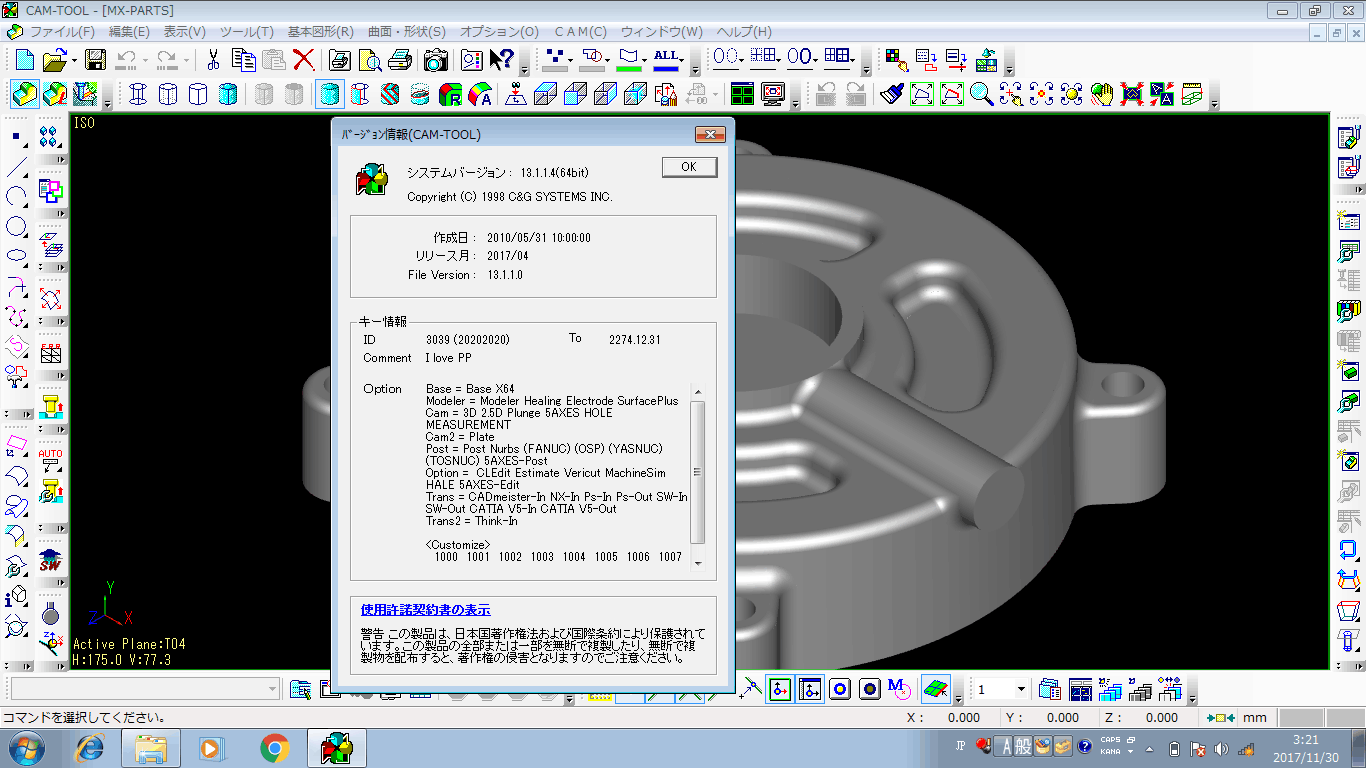The width and height of the screenshot is (1366, 768).
Task: Toggle the M clock snap icon
Action: pyautogui.click(x=900, y=689)
